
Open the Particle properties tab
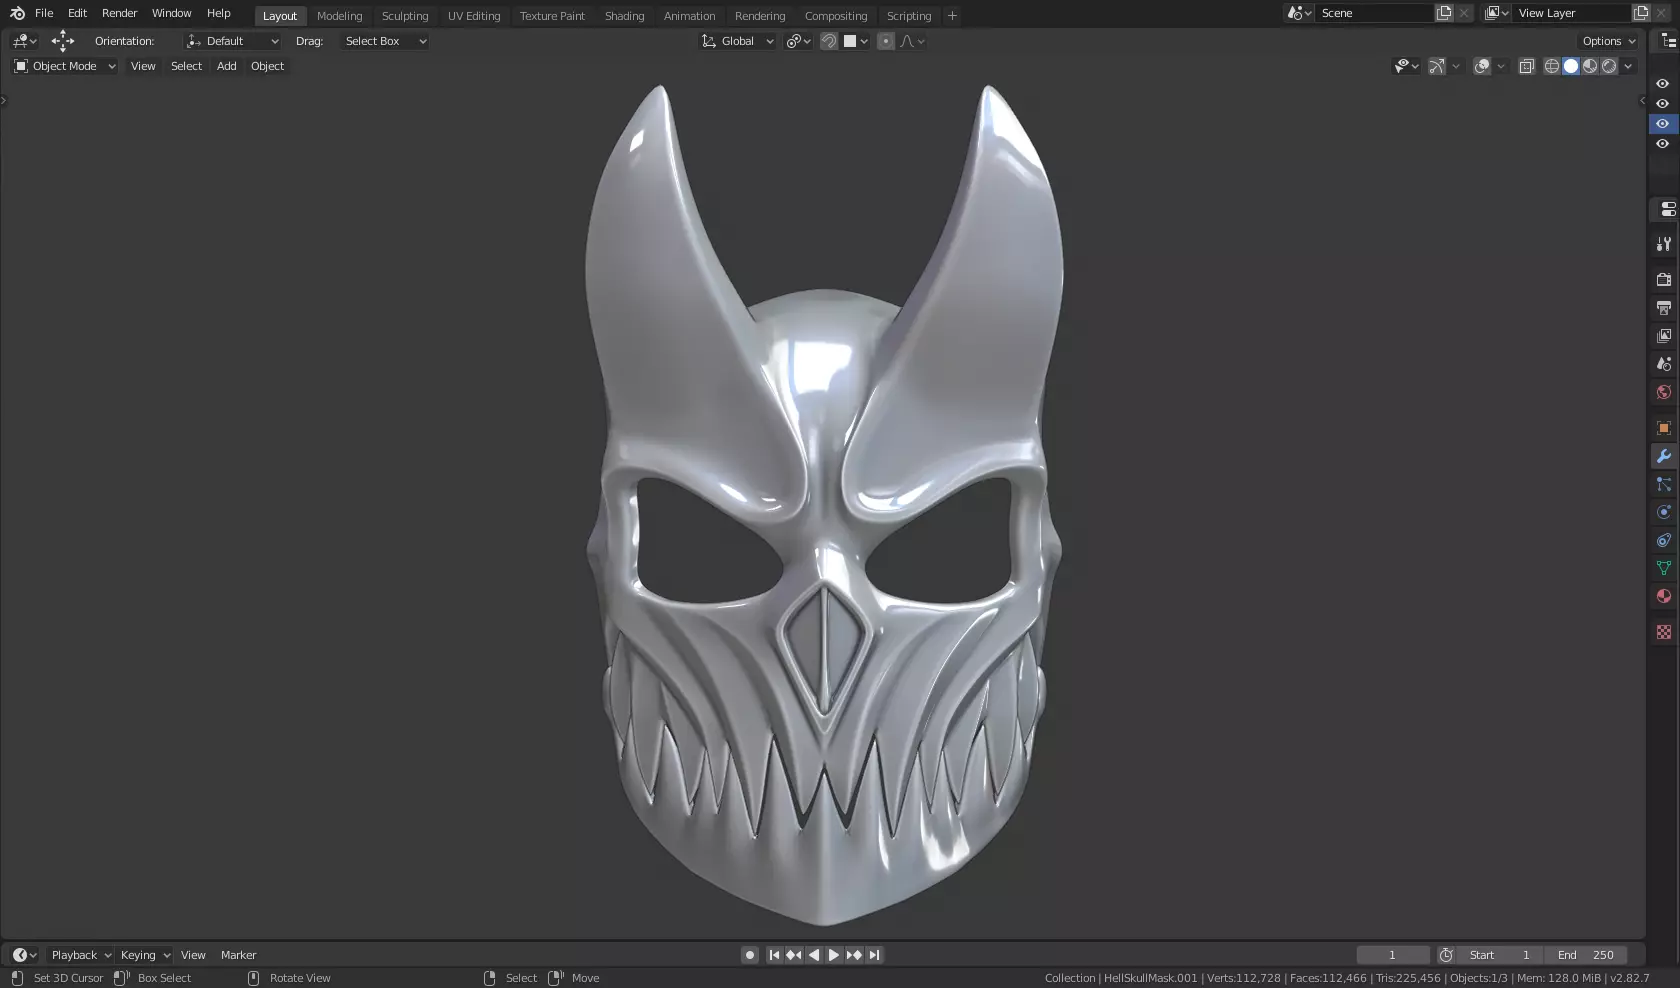(x=1664, y=484)
